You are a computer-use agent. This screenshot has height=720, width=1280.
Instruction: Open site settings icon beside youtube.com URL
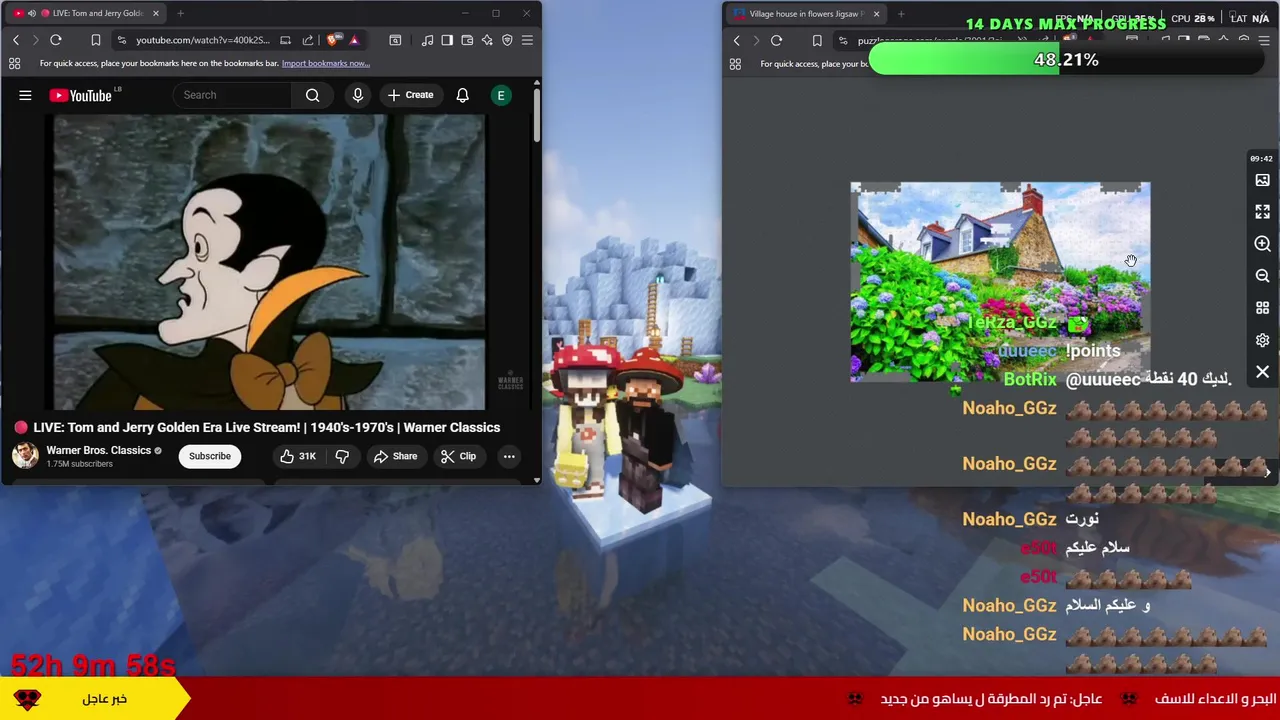tap(121, 40)
